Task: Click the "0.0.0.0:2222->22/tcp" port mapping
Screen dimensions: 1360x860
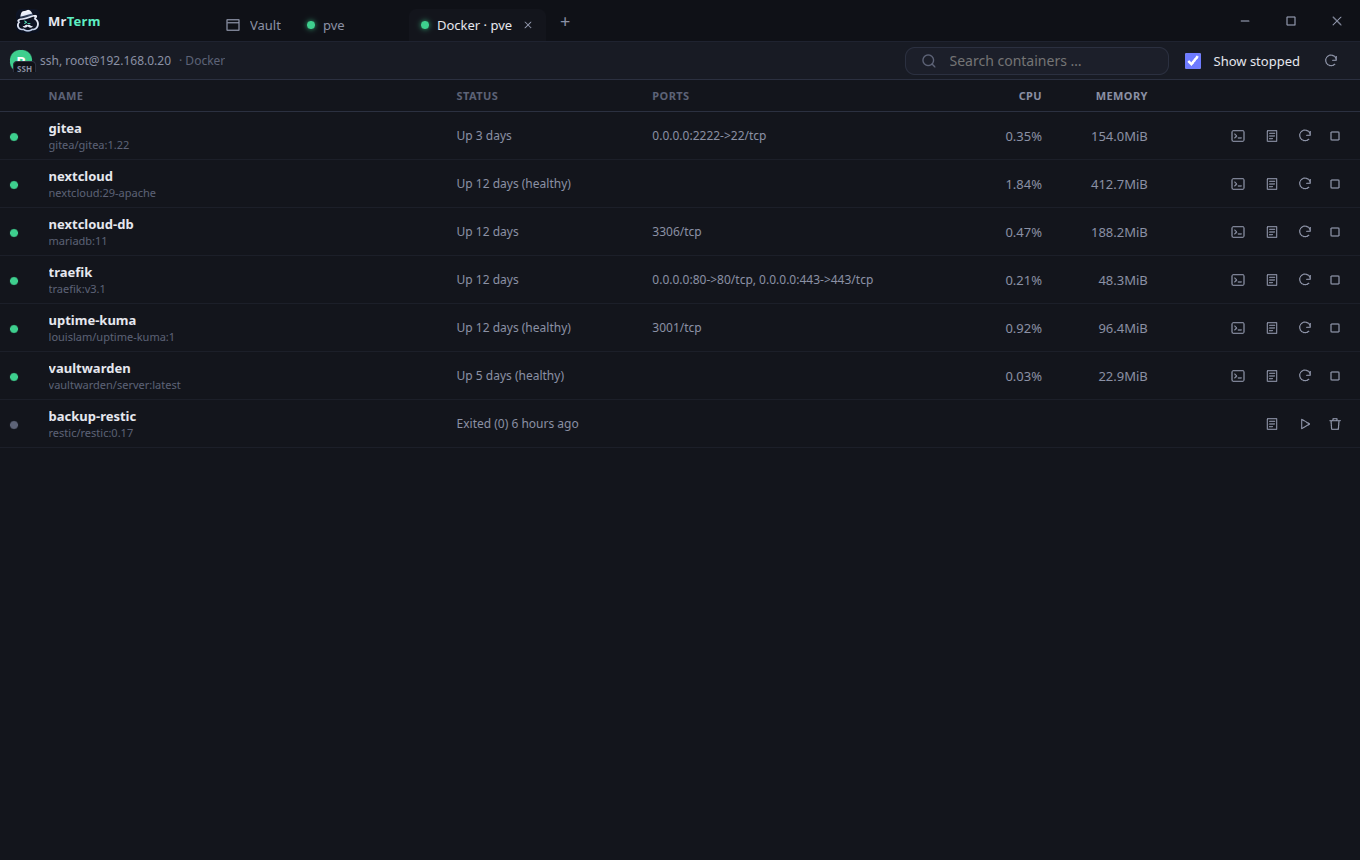Action: click(709, 136)
